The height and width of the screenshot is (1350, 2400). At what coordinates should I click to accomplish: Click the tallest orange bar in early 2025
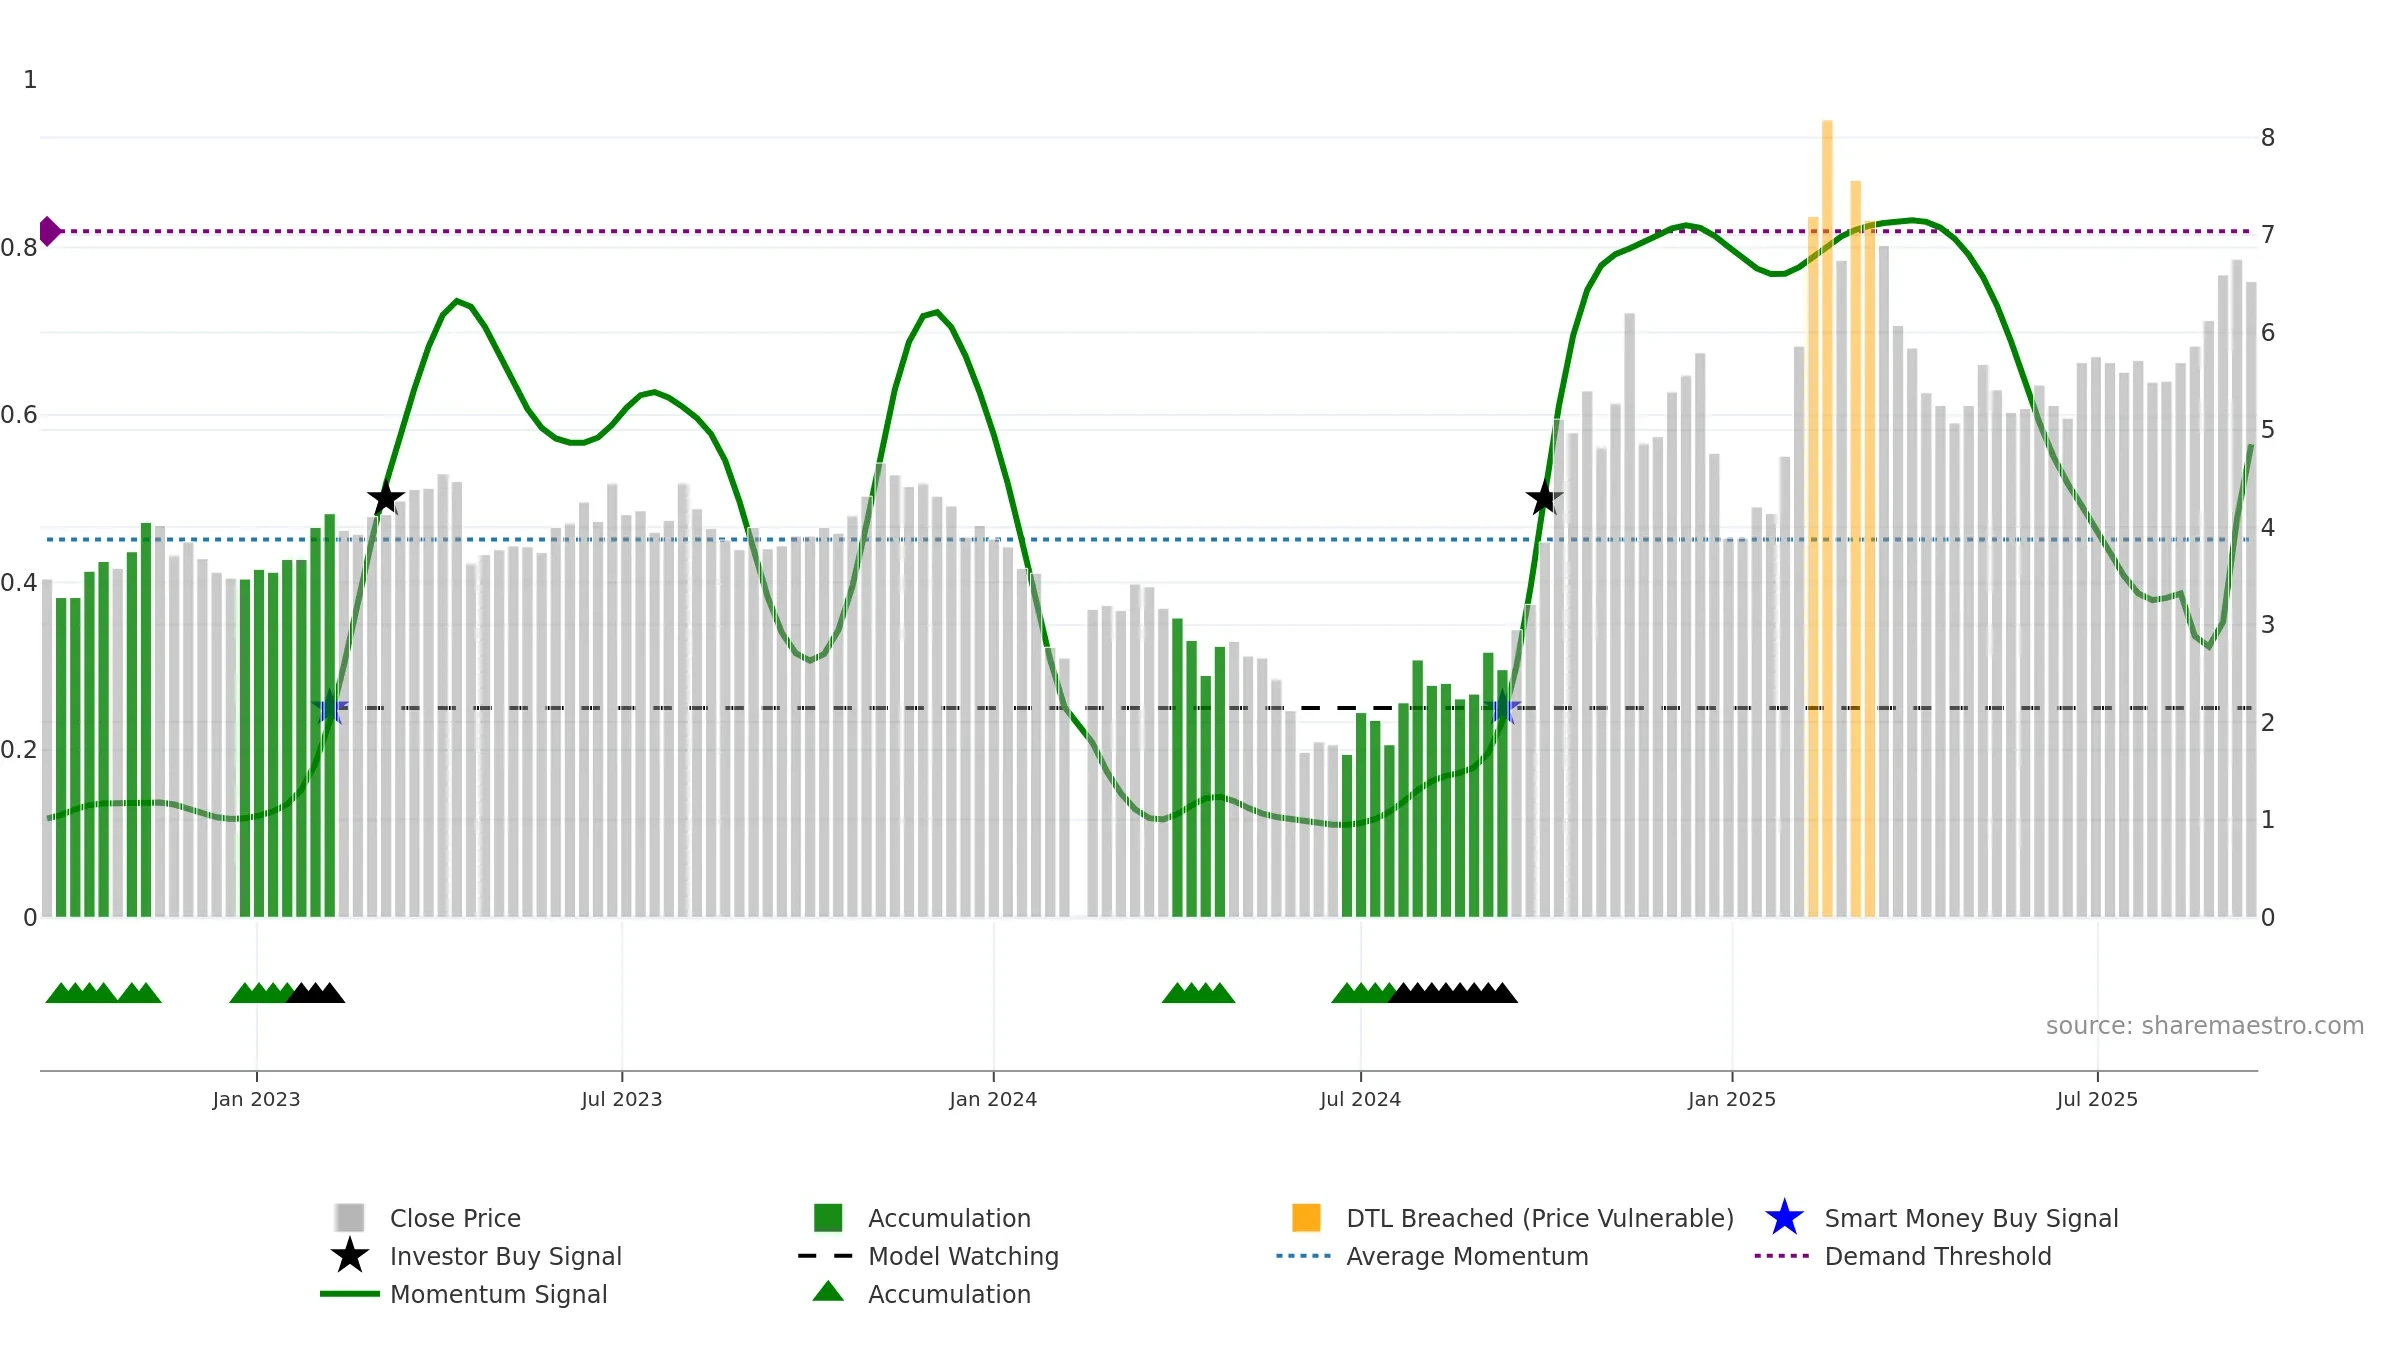pos(1827,518)
